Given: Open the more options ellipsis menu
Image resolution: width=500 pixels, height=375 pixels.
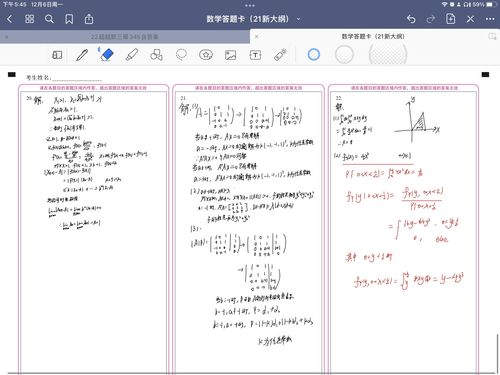Looking at the screenshot, I should coord(490,19).
